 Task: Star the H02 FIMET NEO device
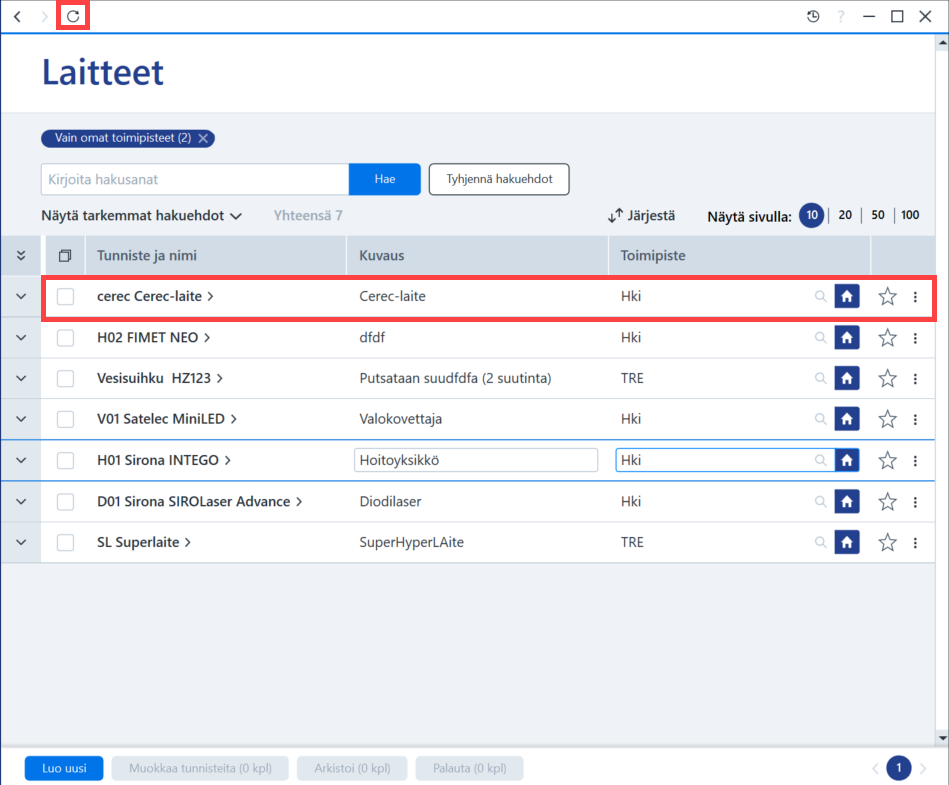click(x=887, y=338)
